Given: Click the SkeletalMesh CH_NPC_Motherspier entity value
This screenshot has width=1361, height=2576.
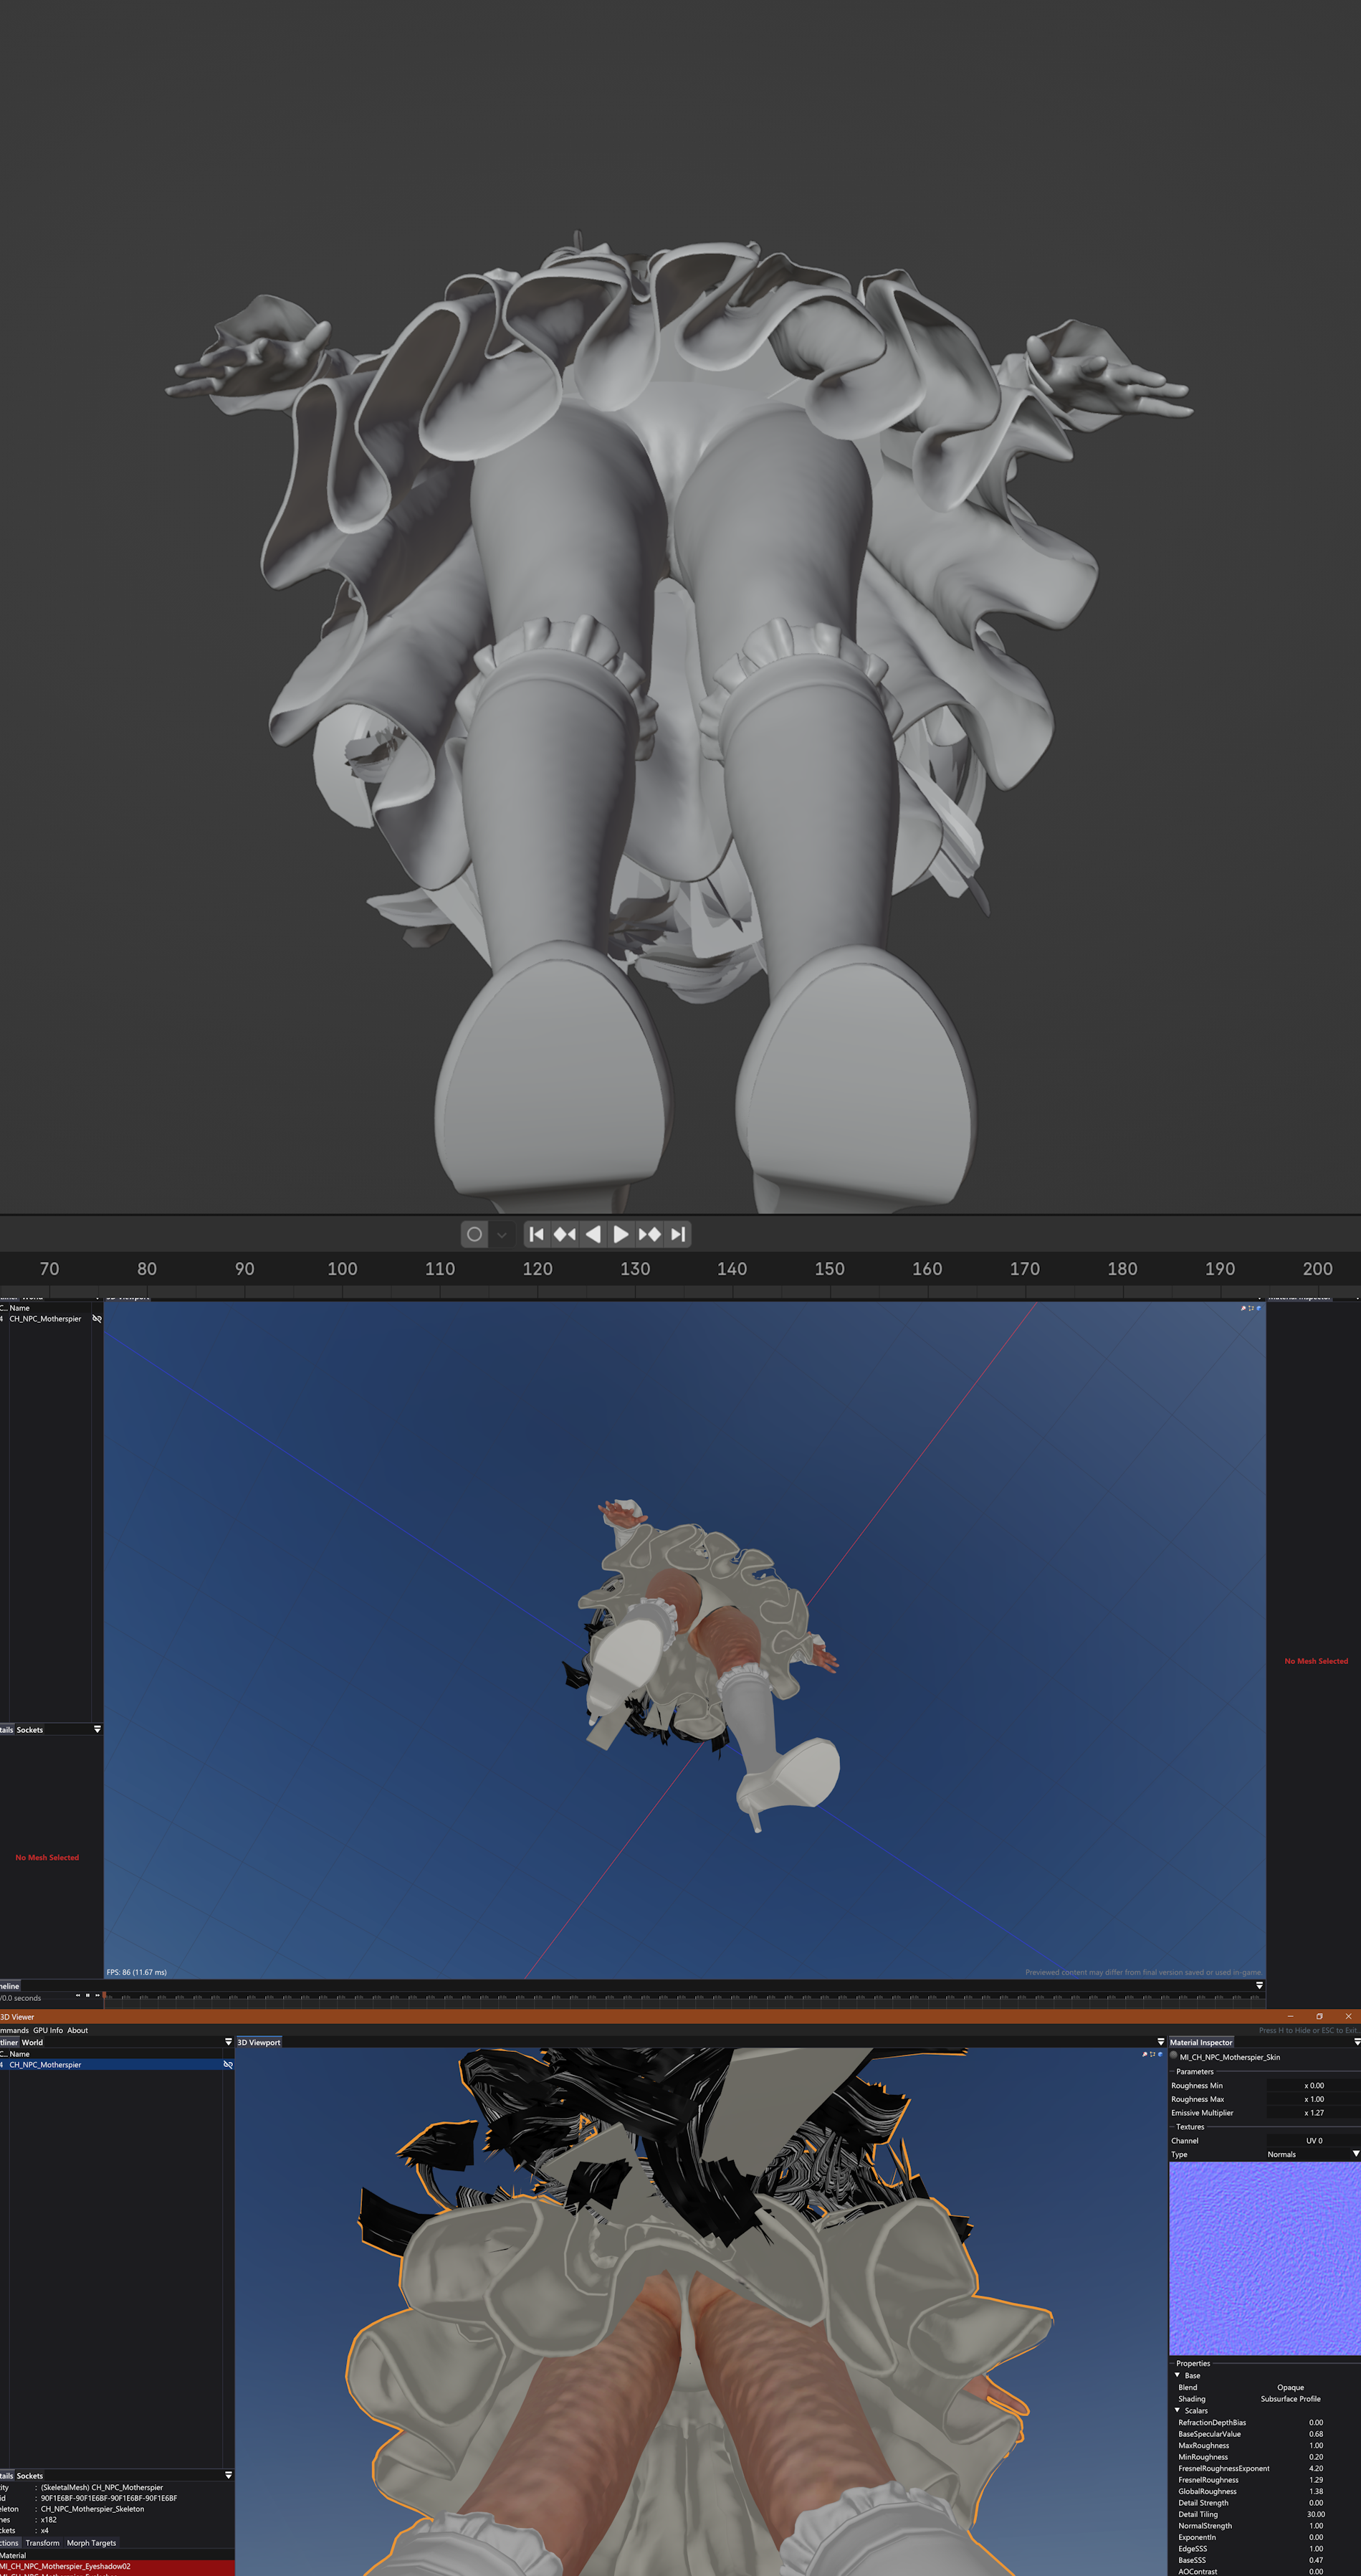Looking at the screenshot, I should coord(101,2487).
